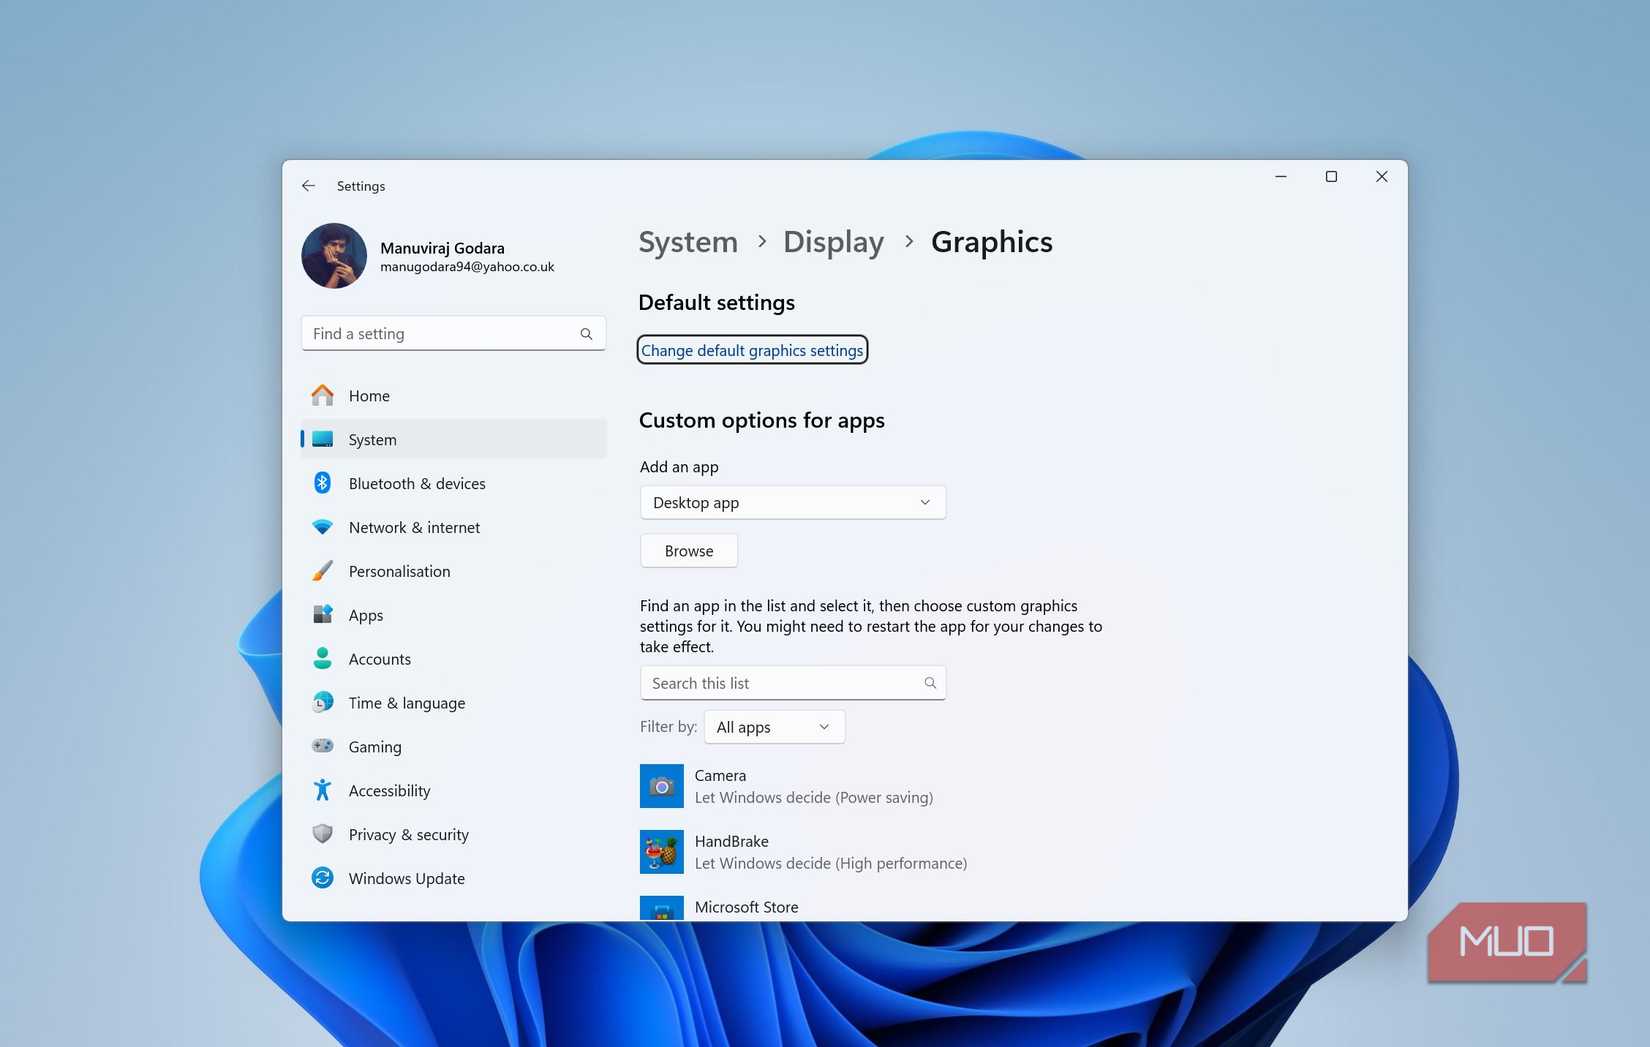The width and height of the screenshot is (1650, 1047).
Task: Click the Personalisation paintbrush icon
Action: [322, 571]
